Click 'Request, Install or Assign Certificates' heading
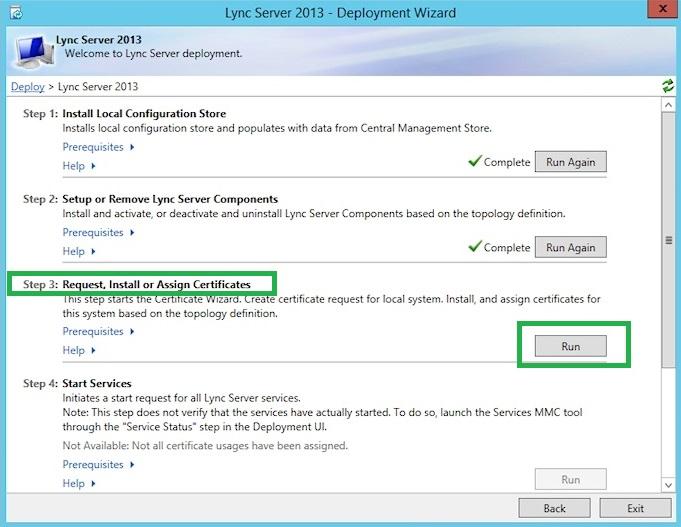 click(x=156, y=285)
